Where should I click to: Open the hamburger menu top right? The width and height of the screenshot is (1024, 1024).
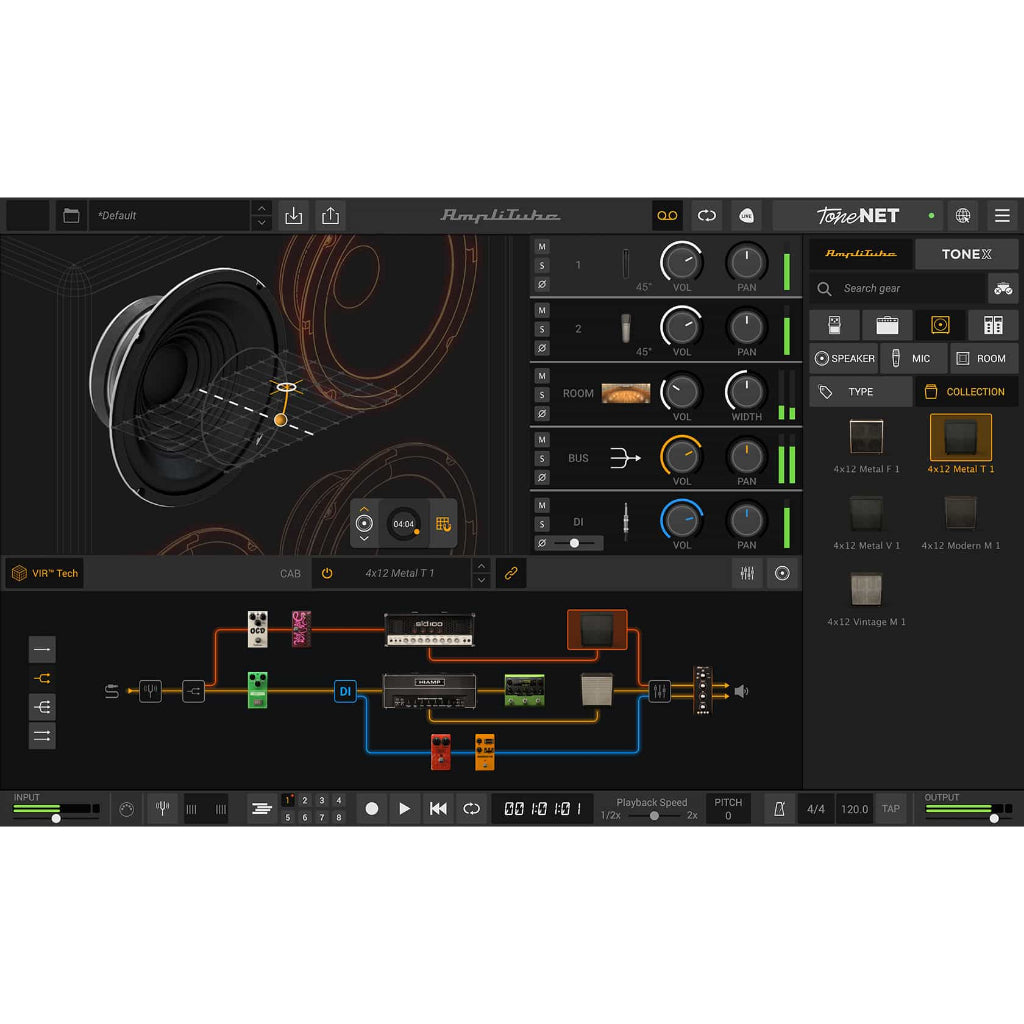coord(1001,215)
